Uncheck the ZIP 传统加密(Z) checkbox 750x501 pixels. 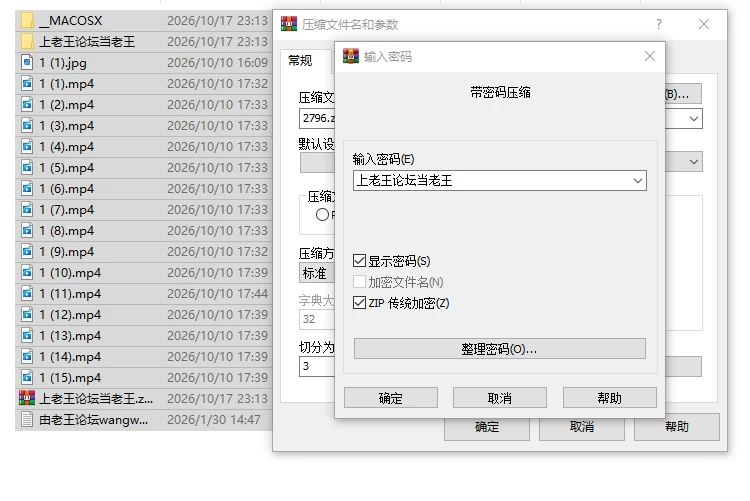[x=359, y=303]
